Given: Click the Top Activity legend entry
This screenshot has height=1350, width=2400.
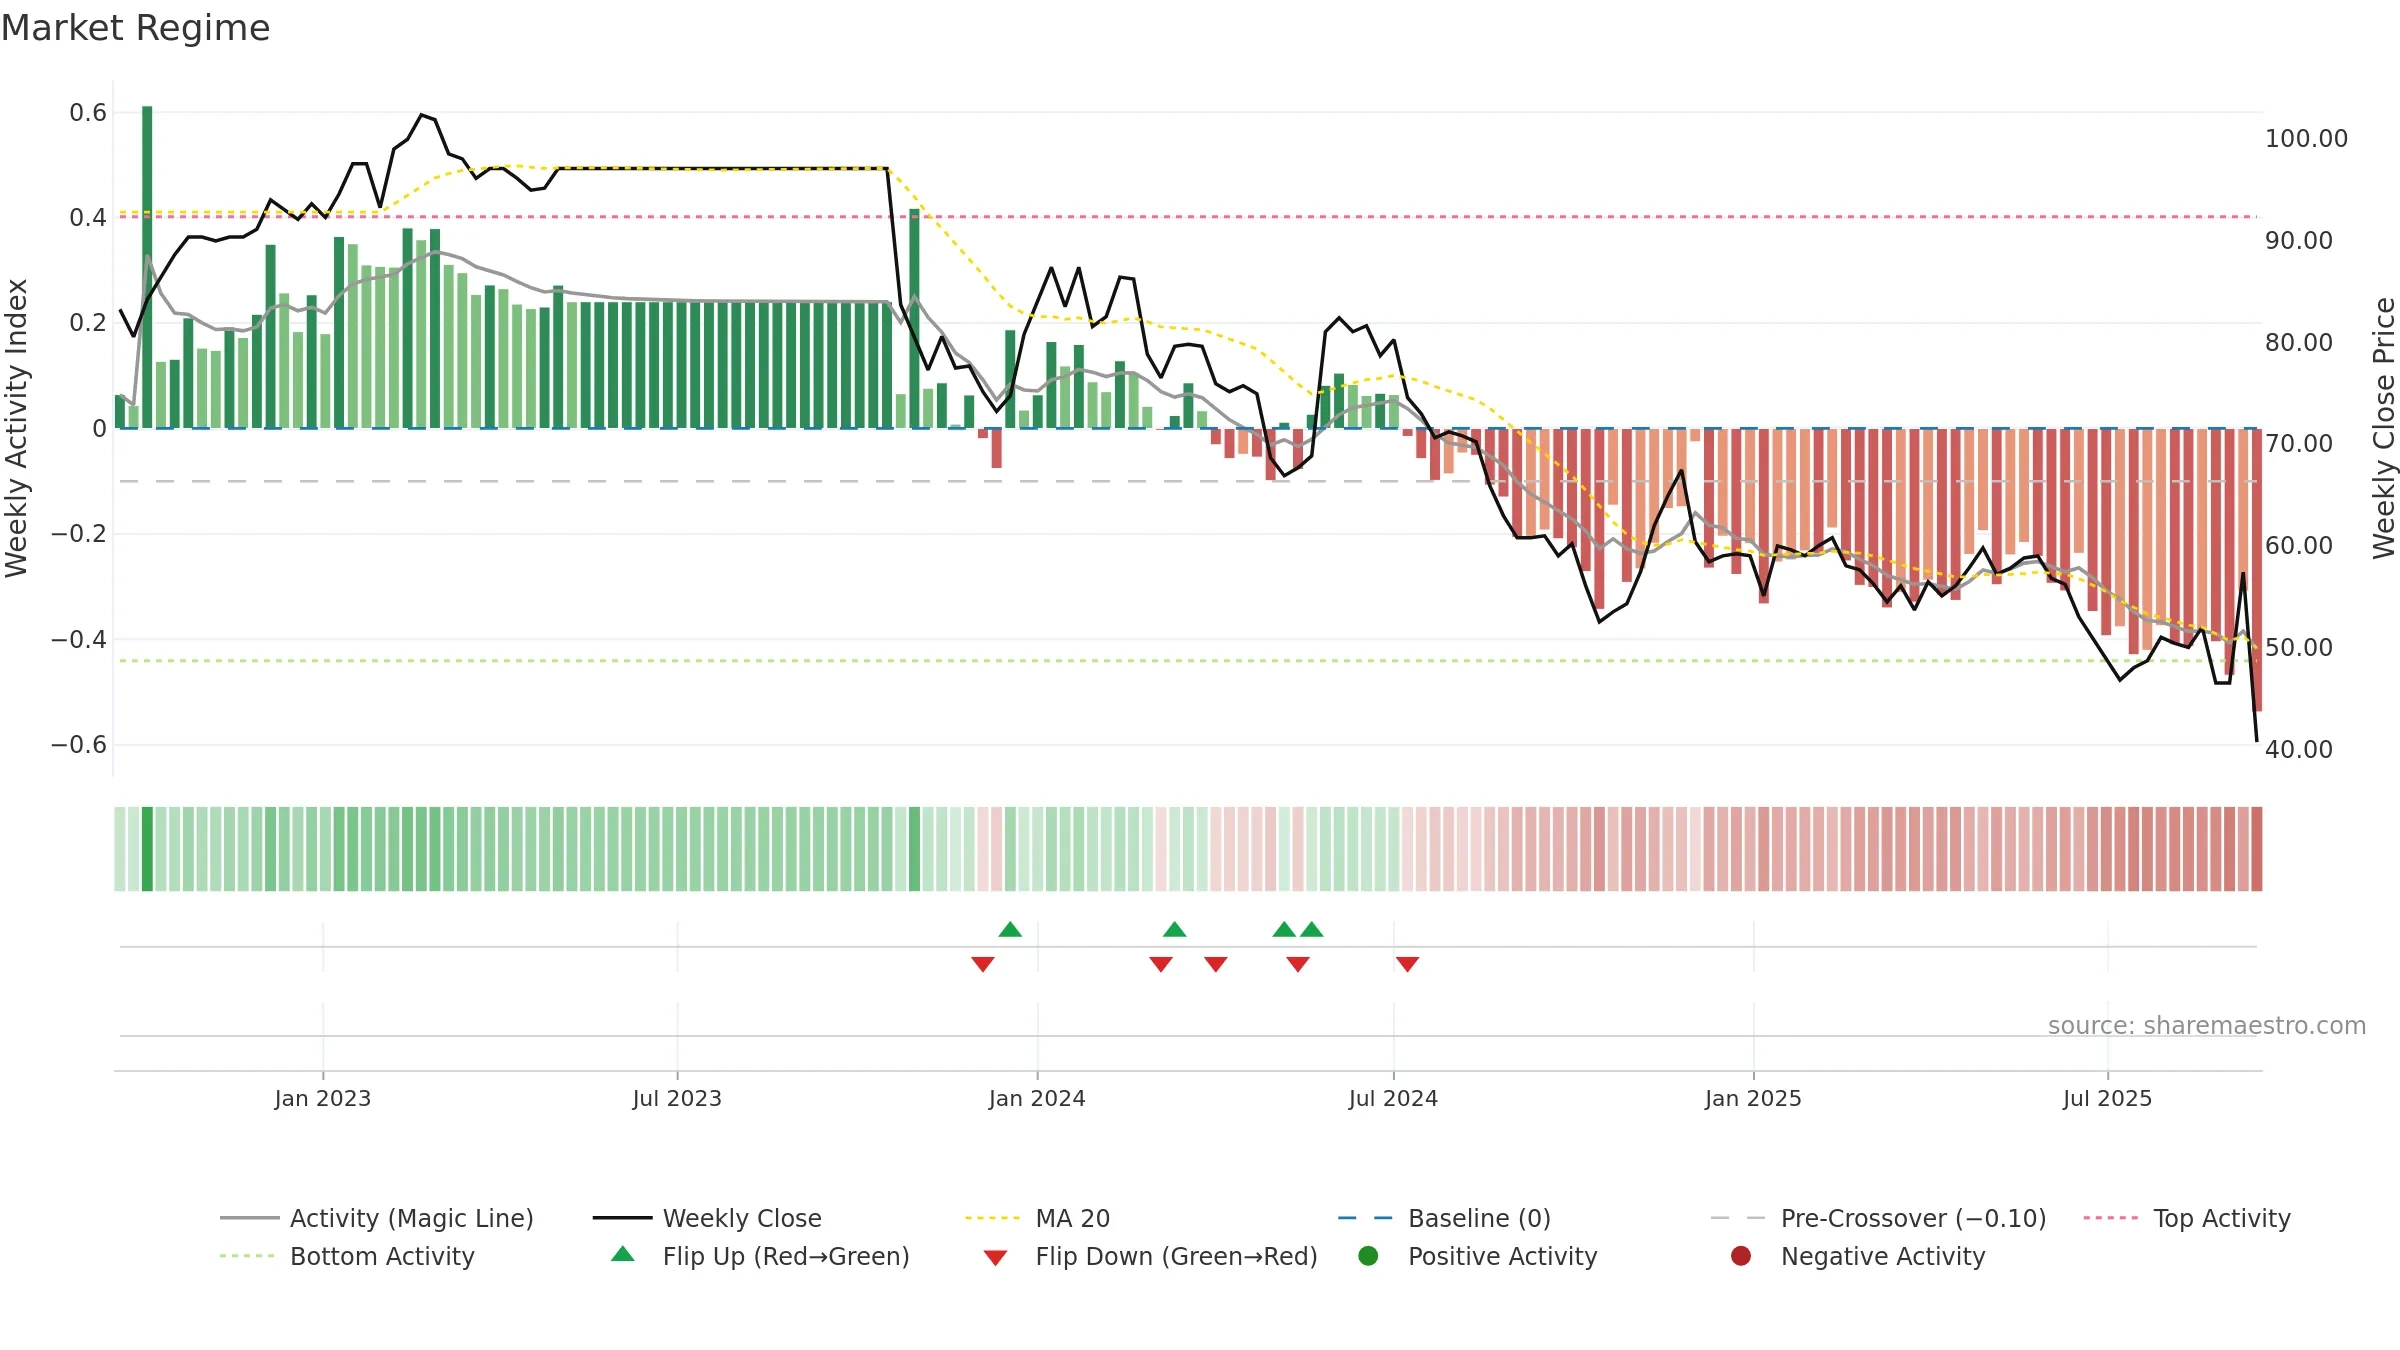Looking at the screenshot, I should (2187, 1218).
